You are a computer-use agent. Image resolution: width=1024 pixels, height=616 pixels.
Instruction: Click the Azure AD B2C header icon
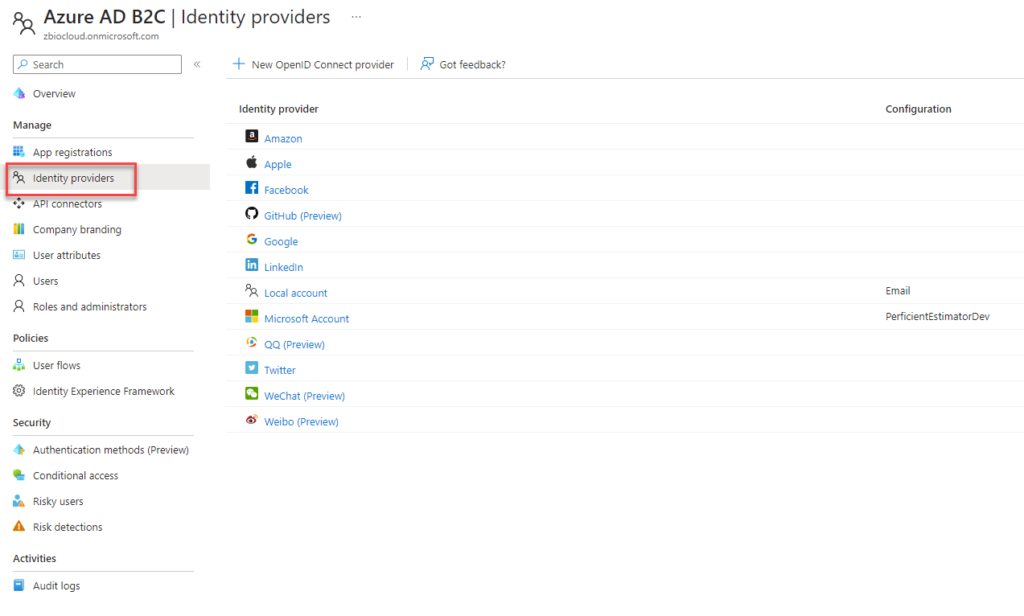(24, 22)
